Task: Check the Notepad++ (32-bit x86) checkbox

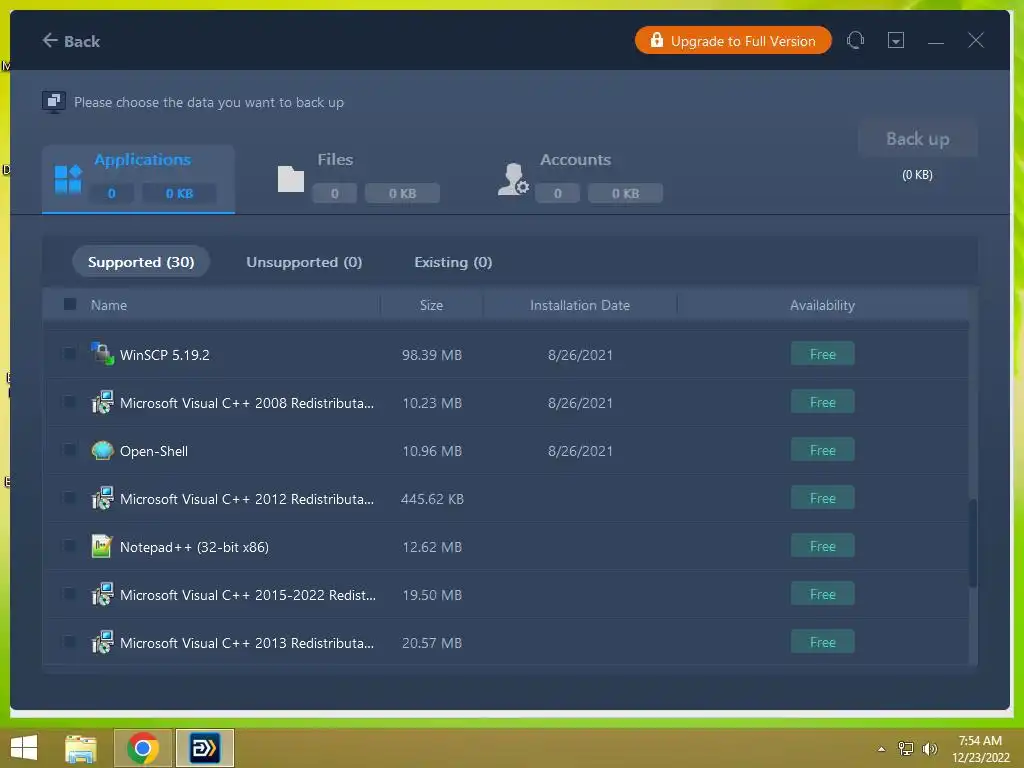Action: [x=69, y=545]
